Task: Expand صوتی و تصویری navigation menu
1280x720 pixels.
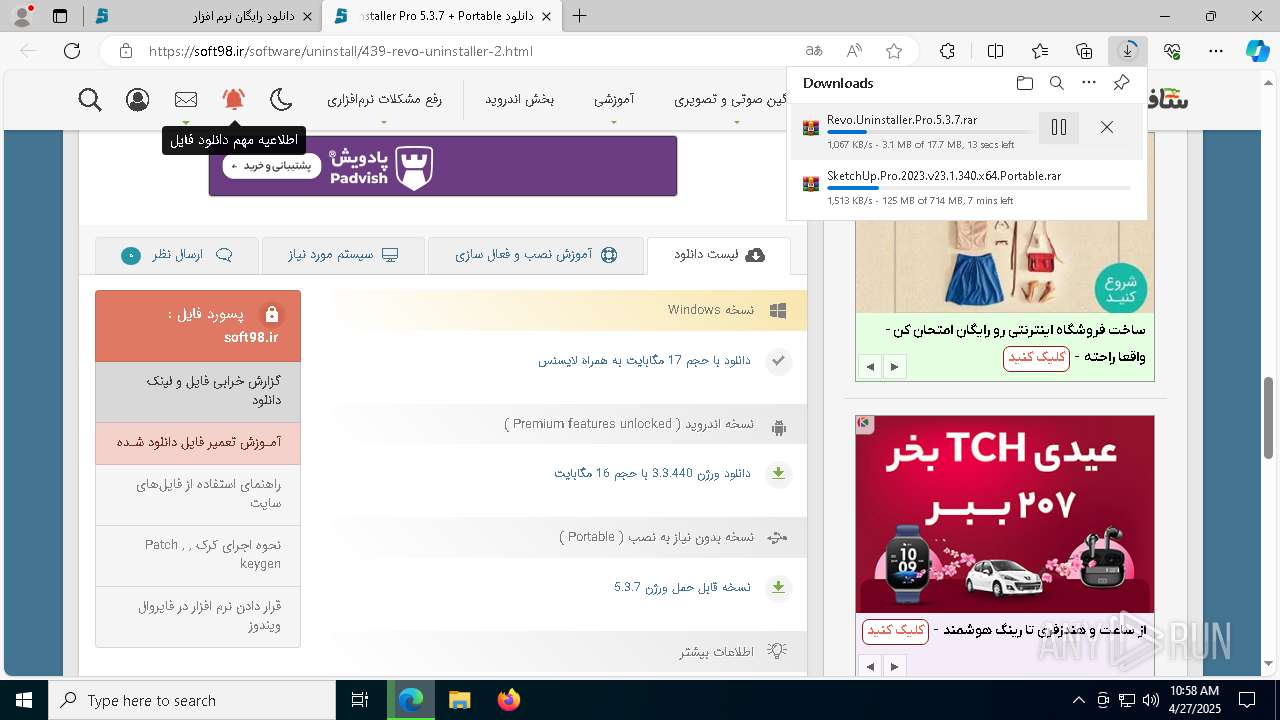Action: coord(730,99)
